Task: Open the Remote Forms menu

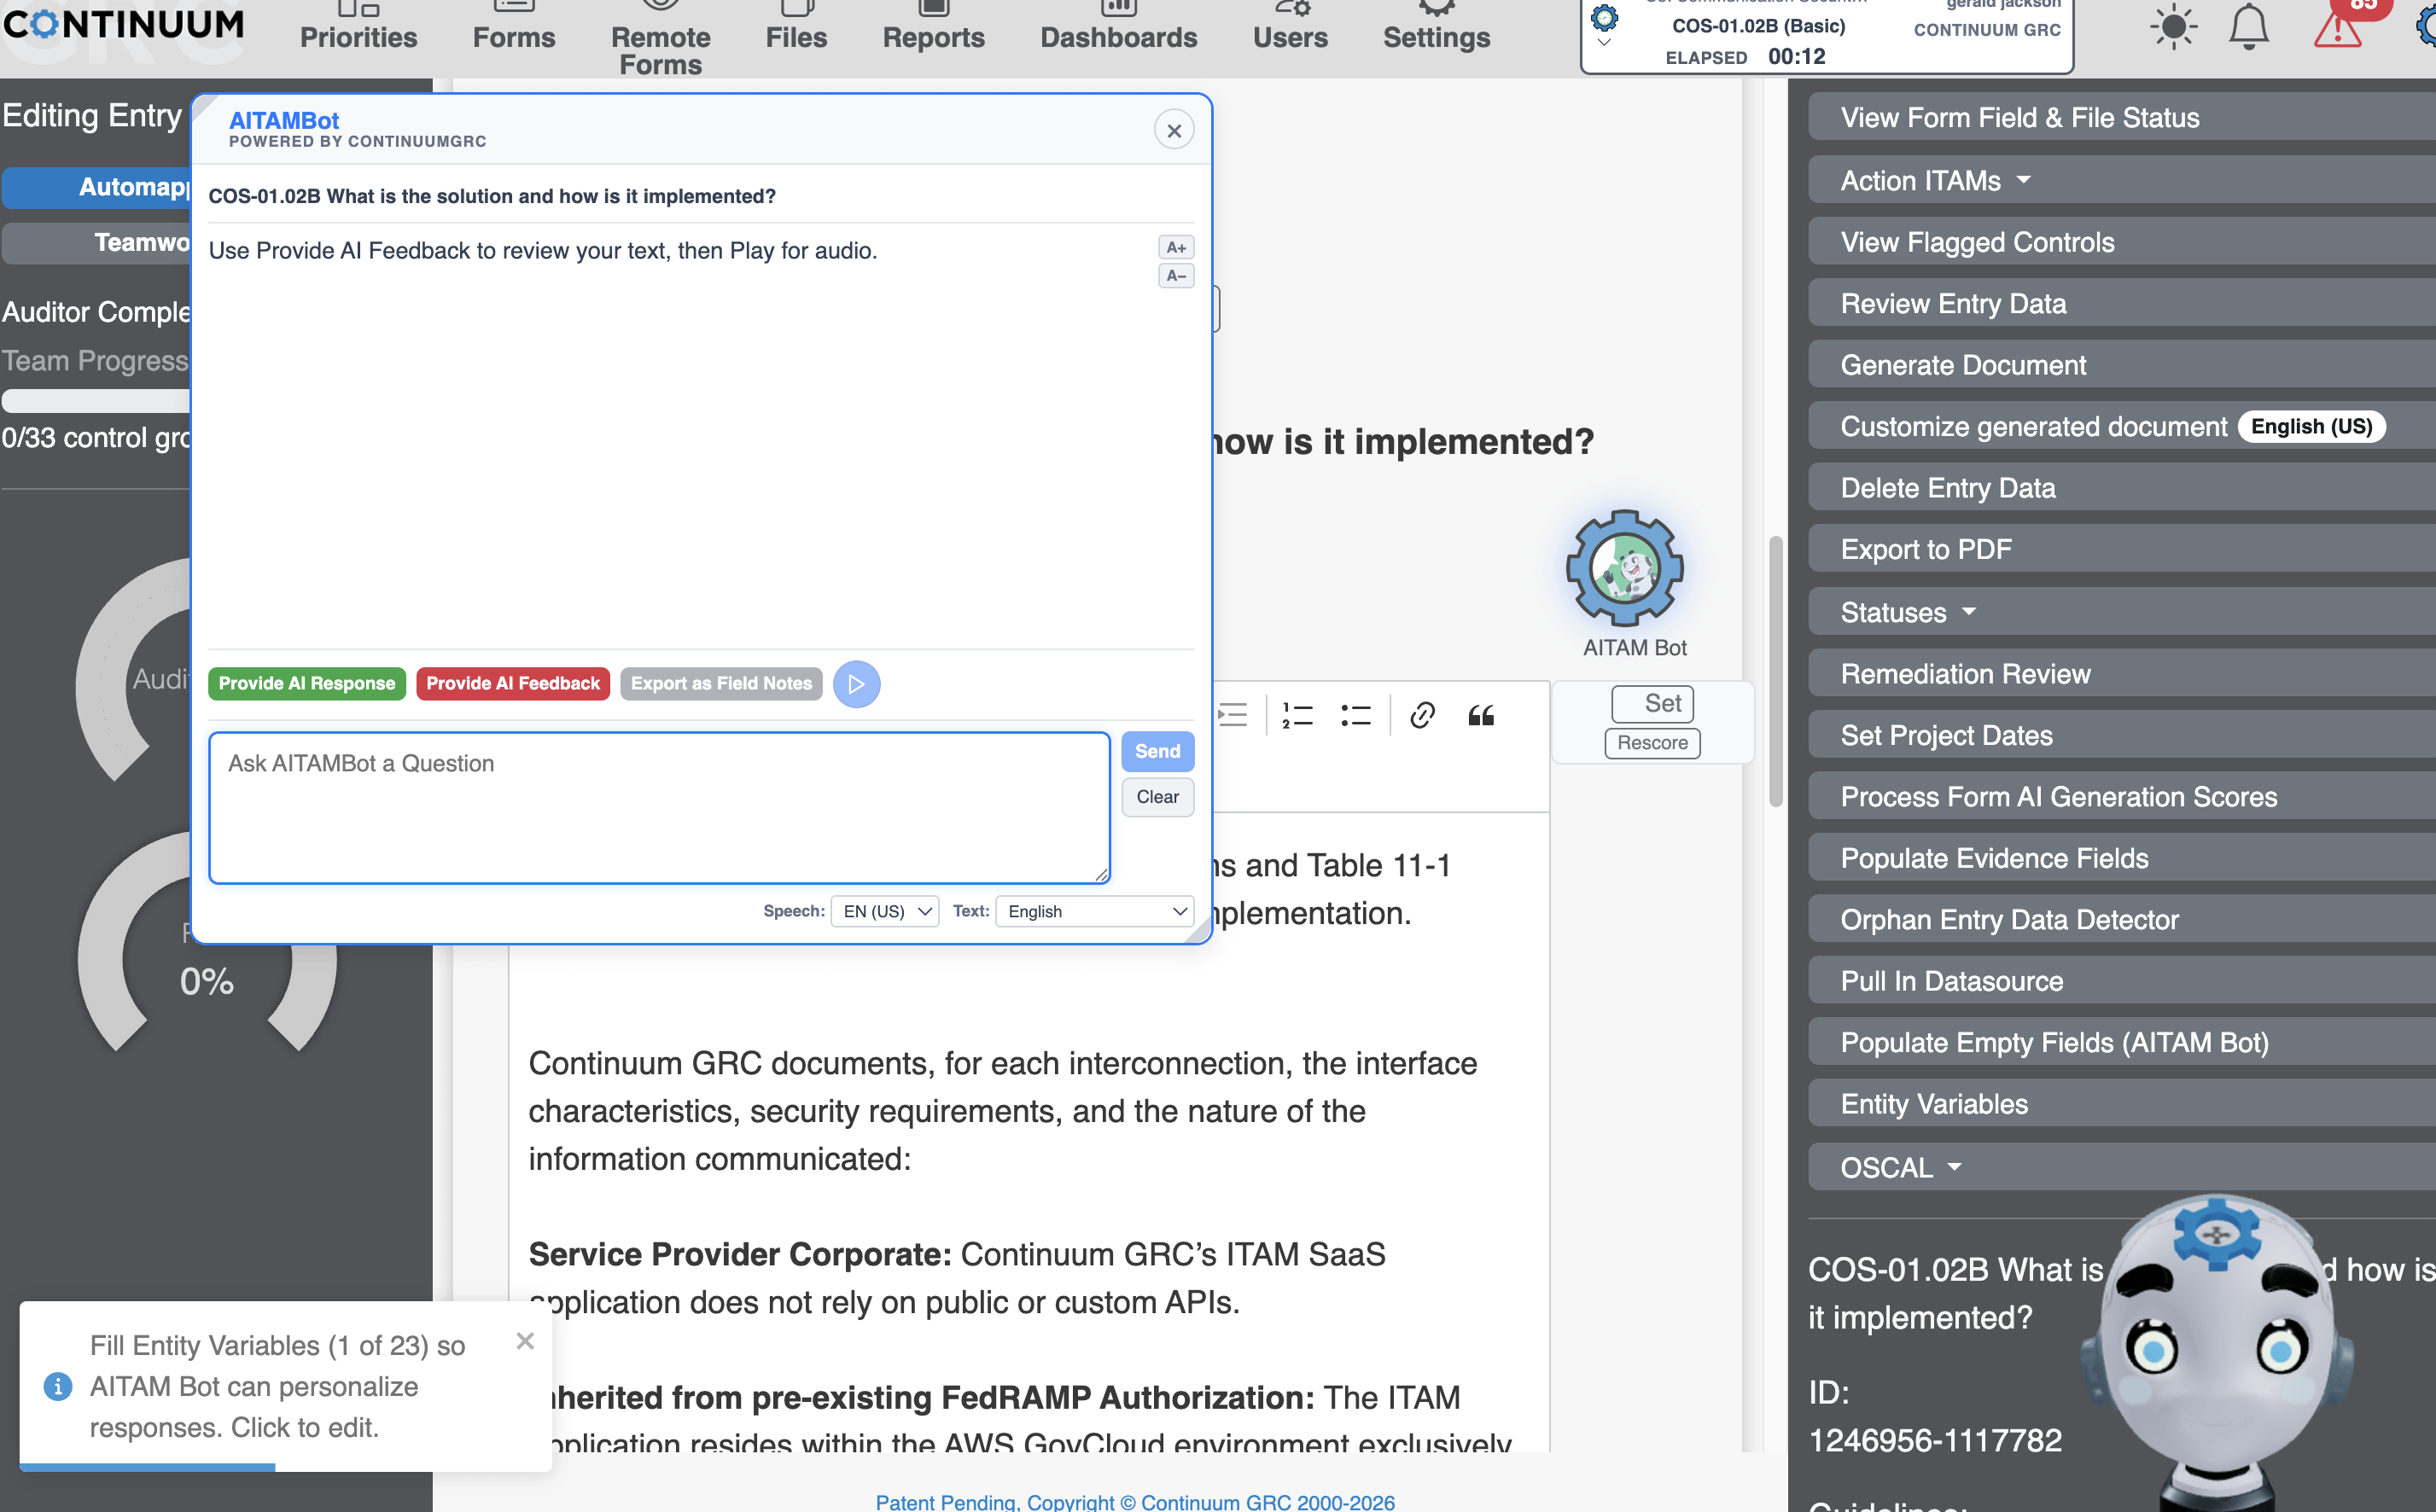Action: pyautogui.click(x=660, y=40)
